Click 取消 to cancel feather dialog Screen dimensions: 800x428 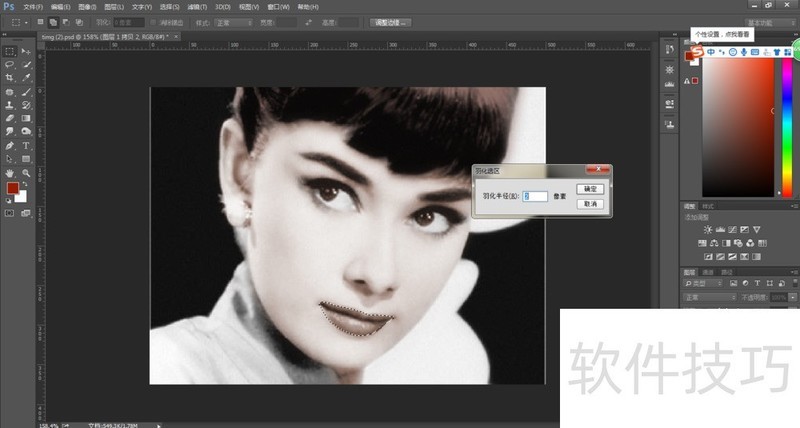[x=590, y=203]
